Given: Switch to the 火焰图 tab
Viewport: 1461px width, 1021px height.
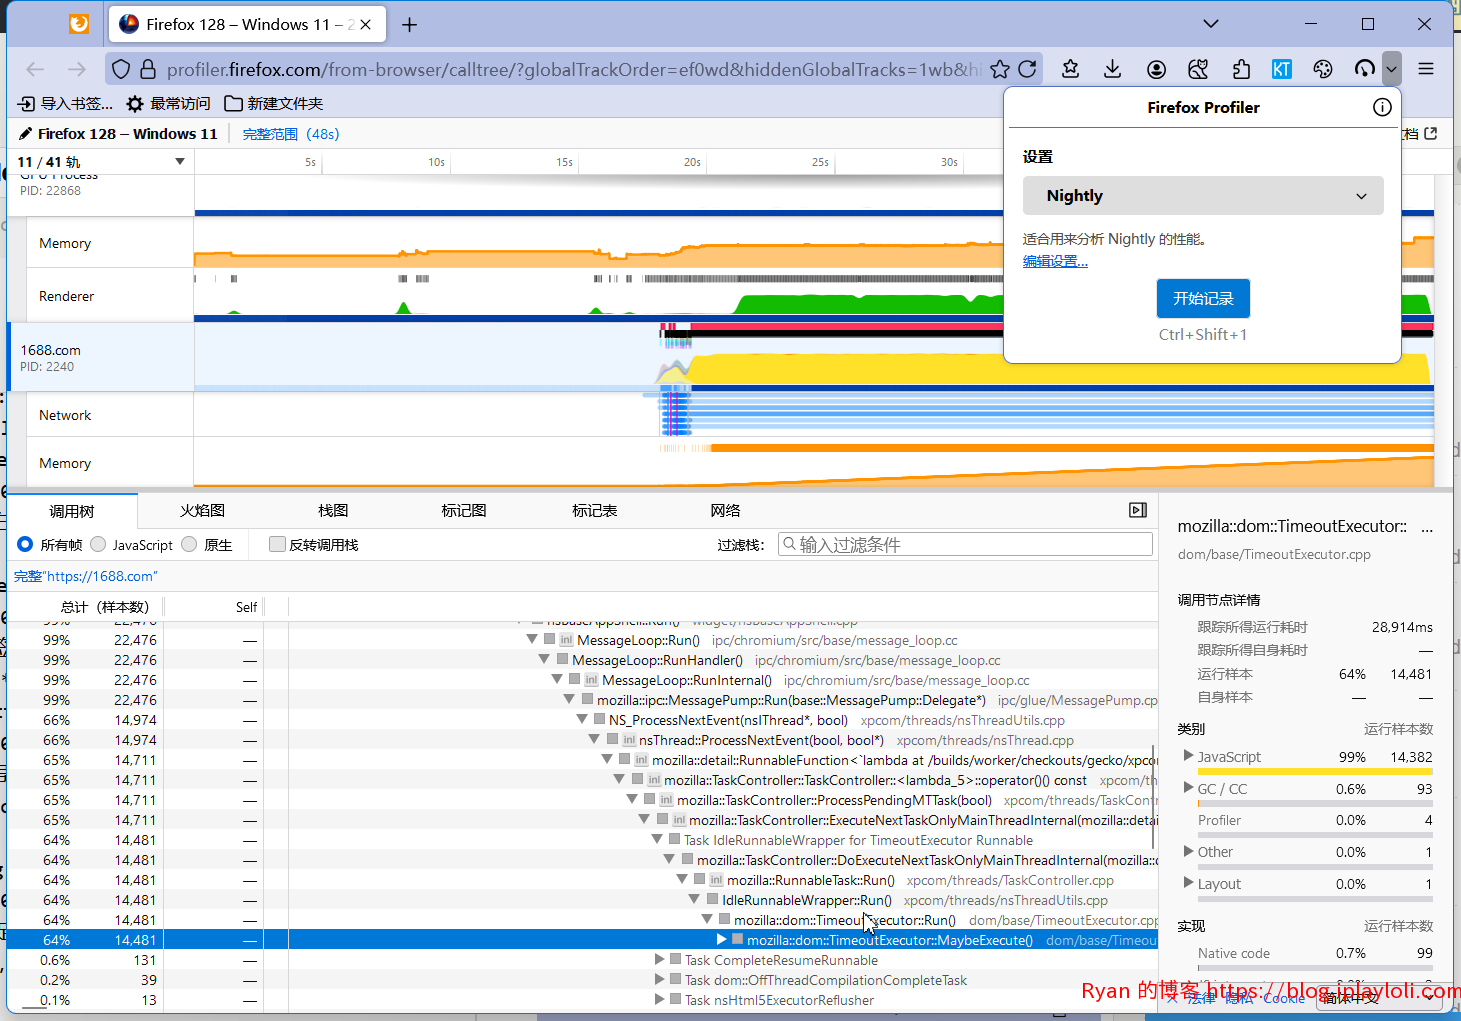Looking at the screenshot, I should tap(202, 510).
